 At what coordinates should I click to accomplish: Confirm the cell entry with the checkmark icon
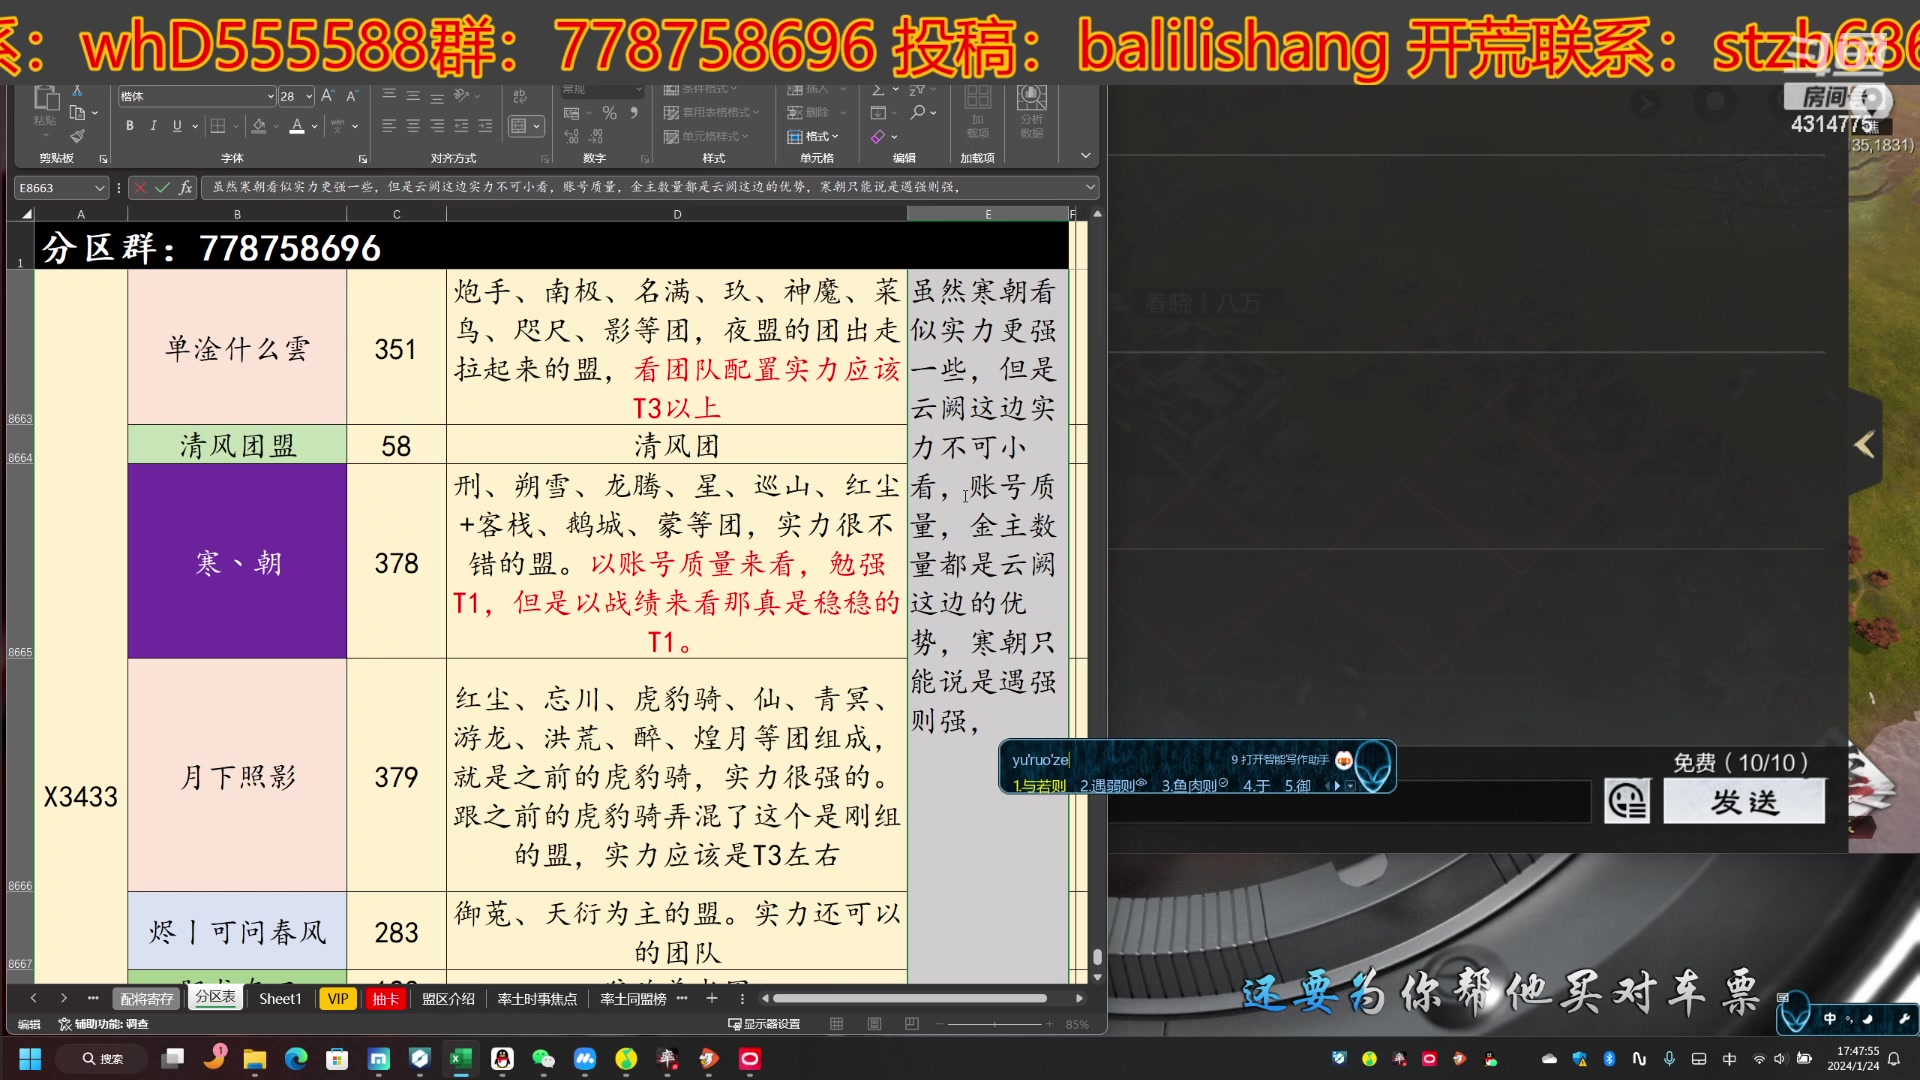coord(162,187)
